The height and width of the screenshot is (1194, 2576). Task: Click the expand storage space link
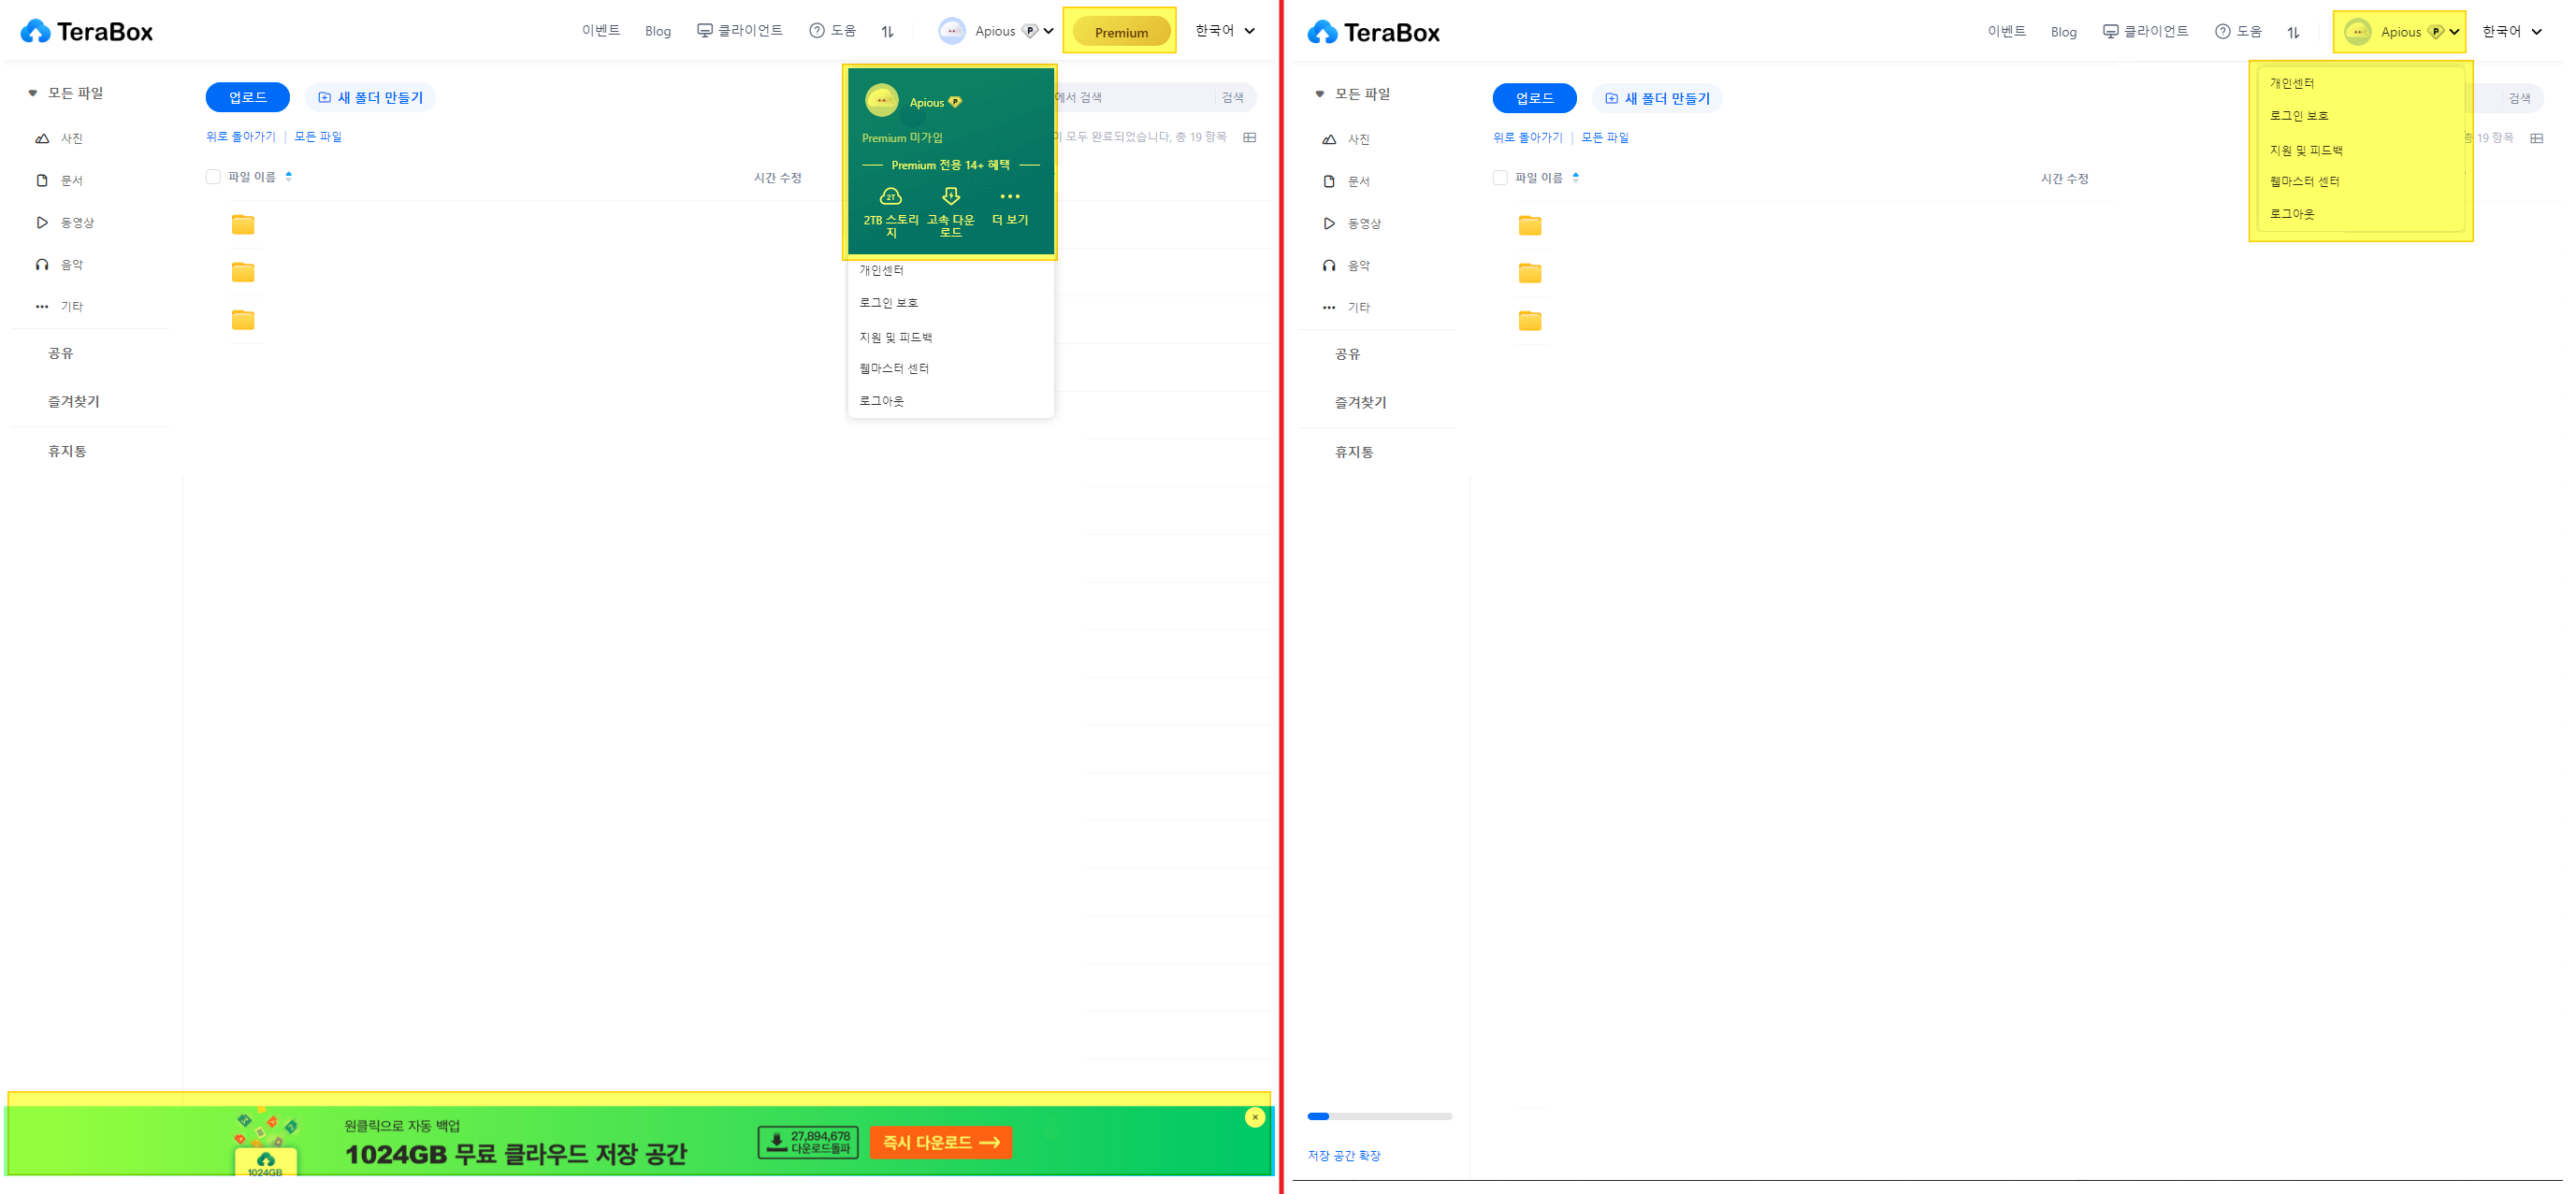[1343, 1155]
